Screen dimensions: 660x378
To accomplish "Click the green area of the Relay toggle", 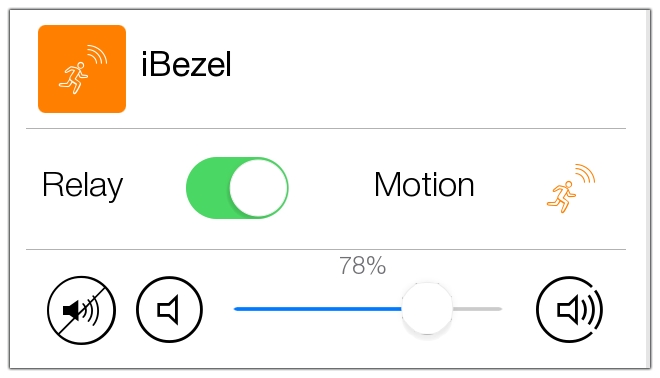I will point(208,188).
